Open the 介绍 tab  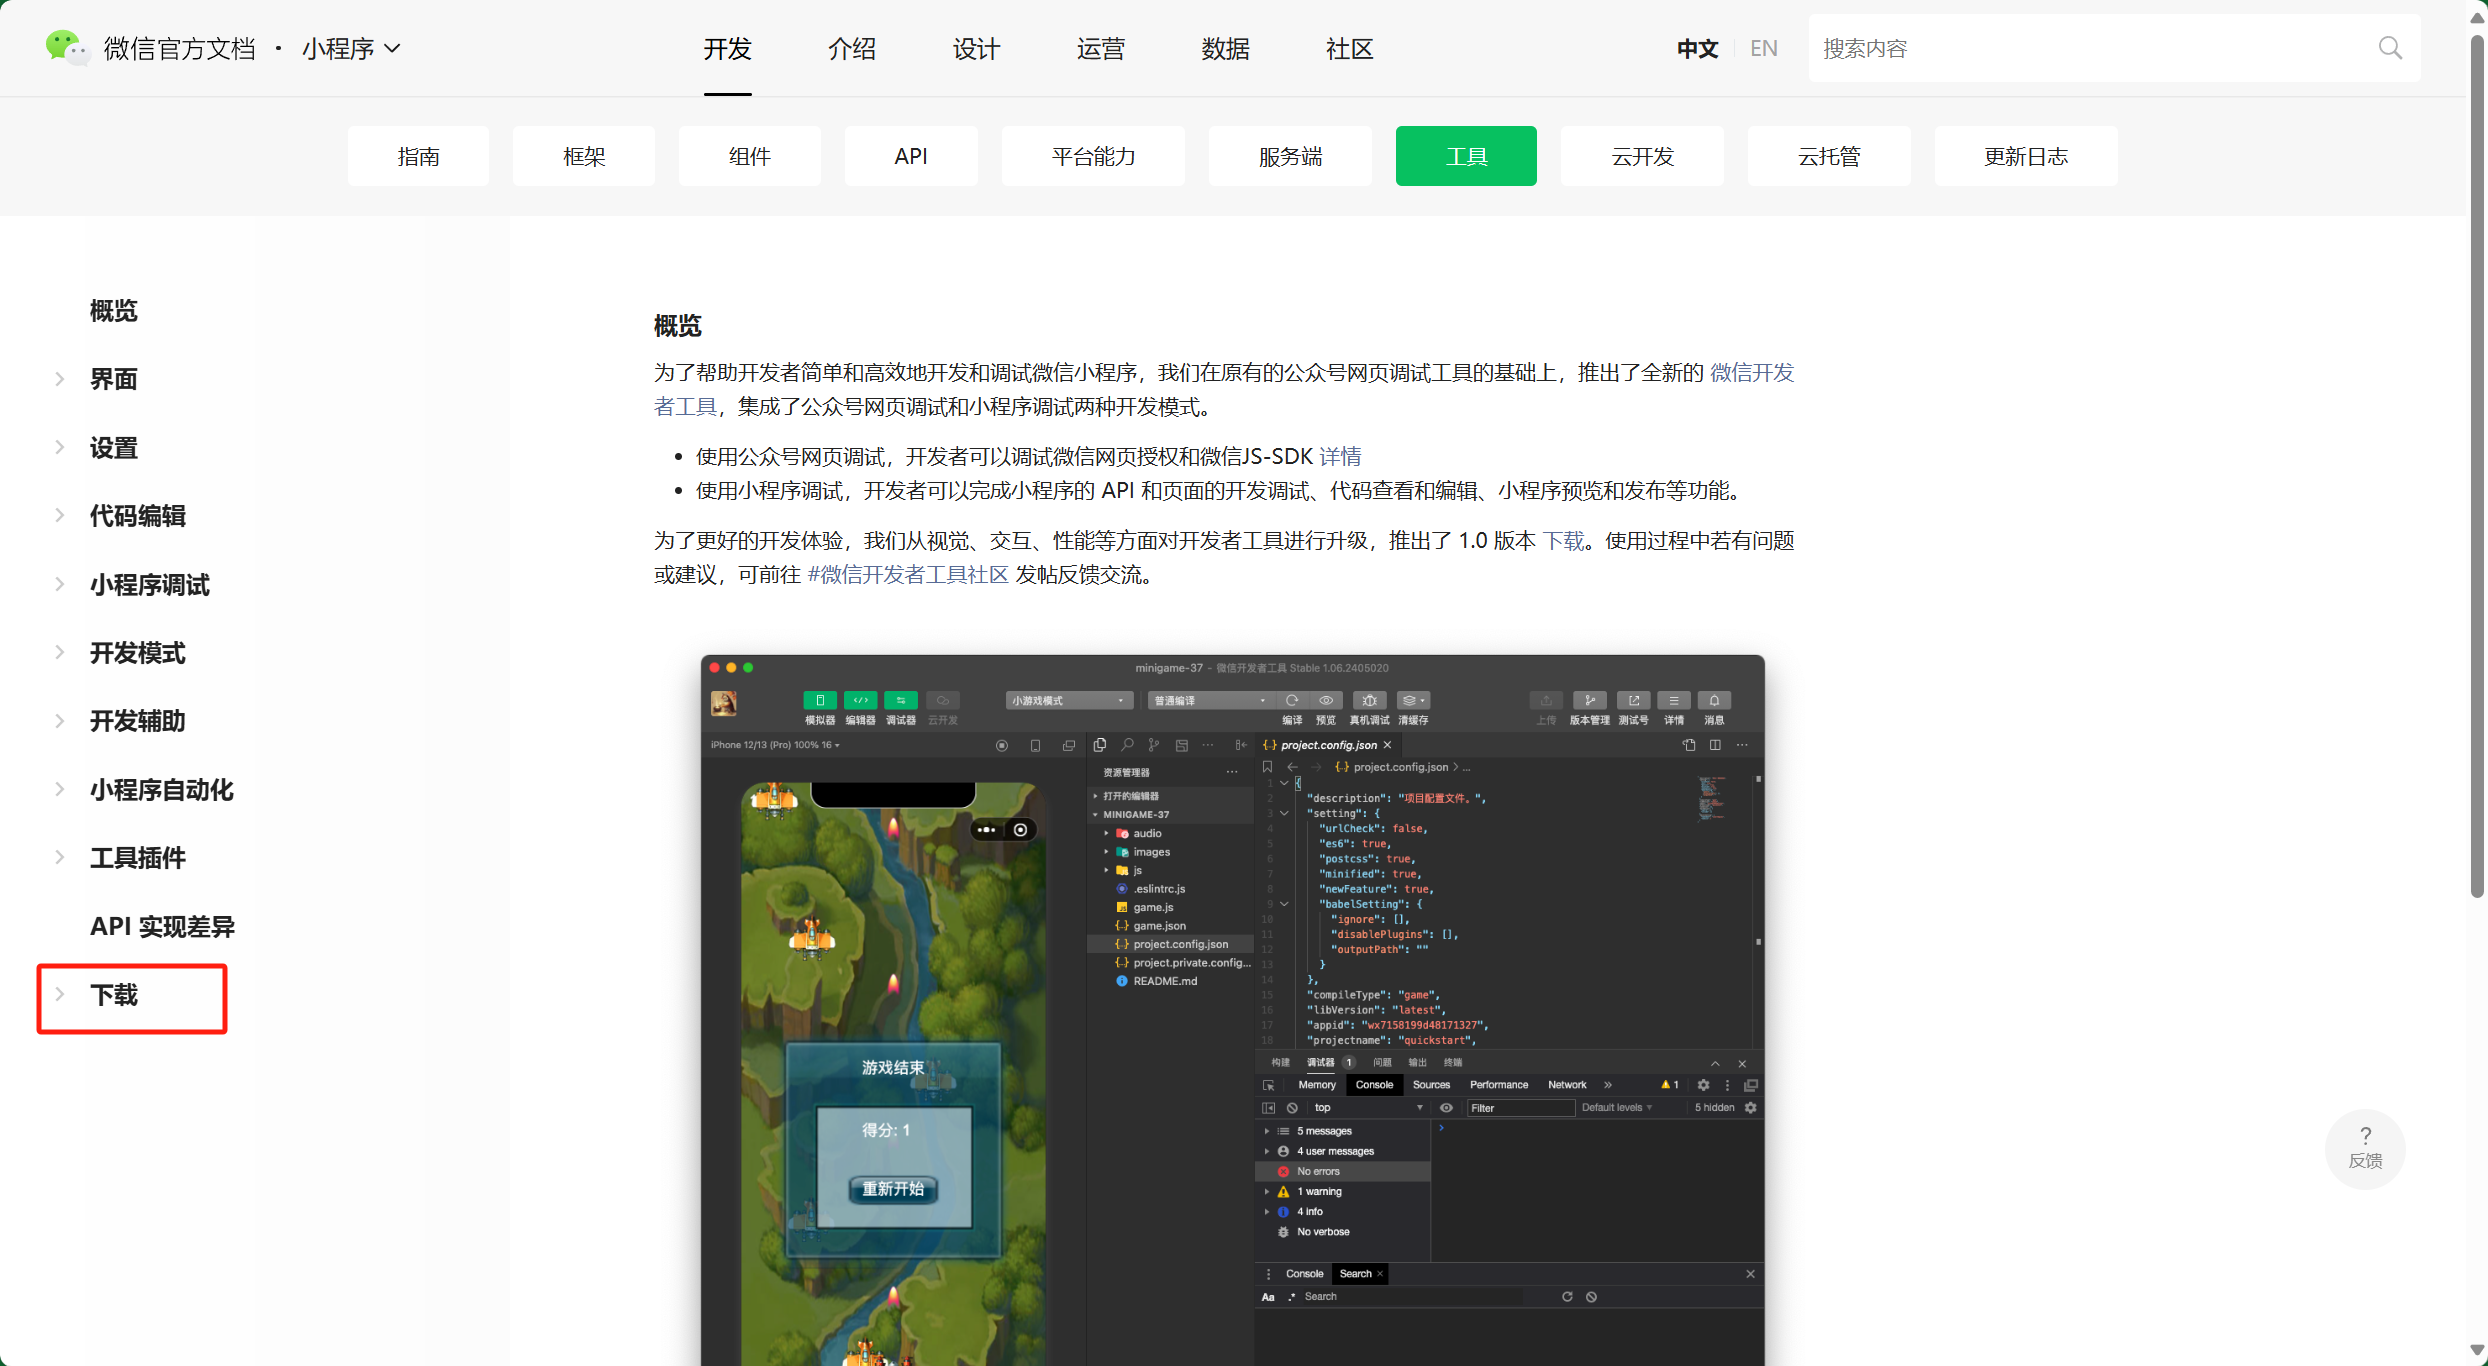(851, 48)
